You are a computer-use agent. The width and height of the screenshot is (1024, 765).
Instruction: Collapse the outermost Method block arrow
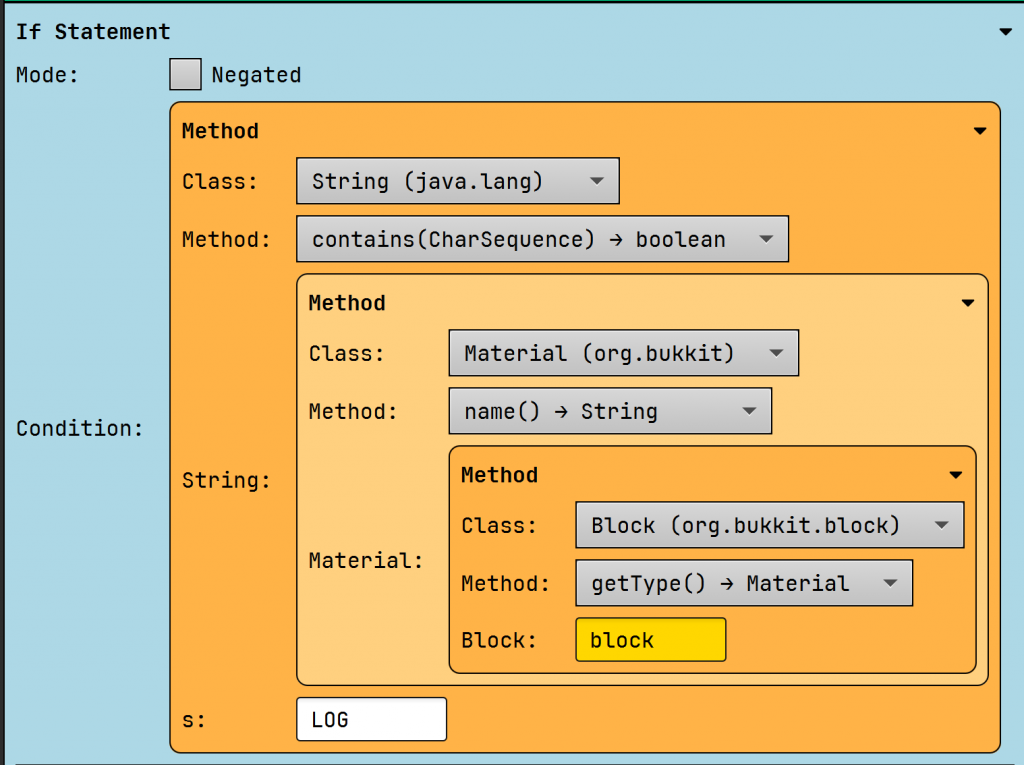979,131
